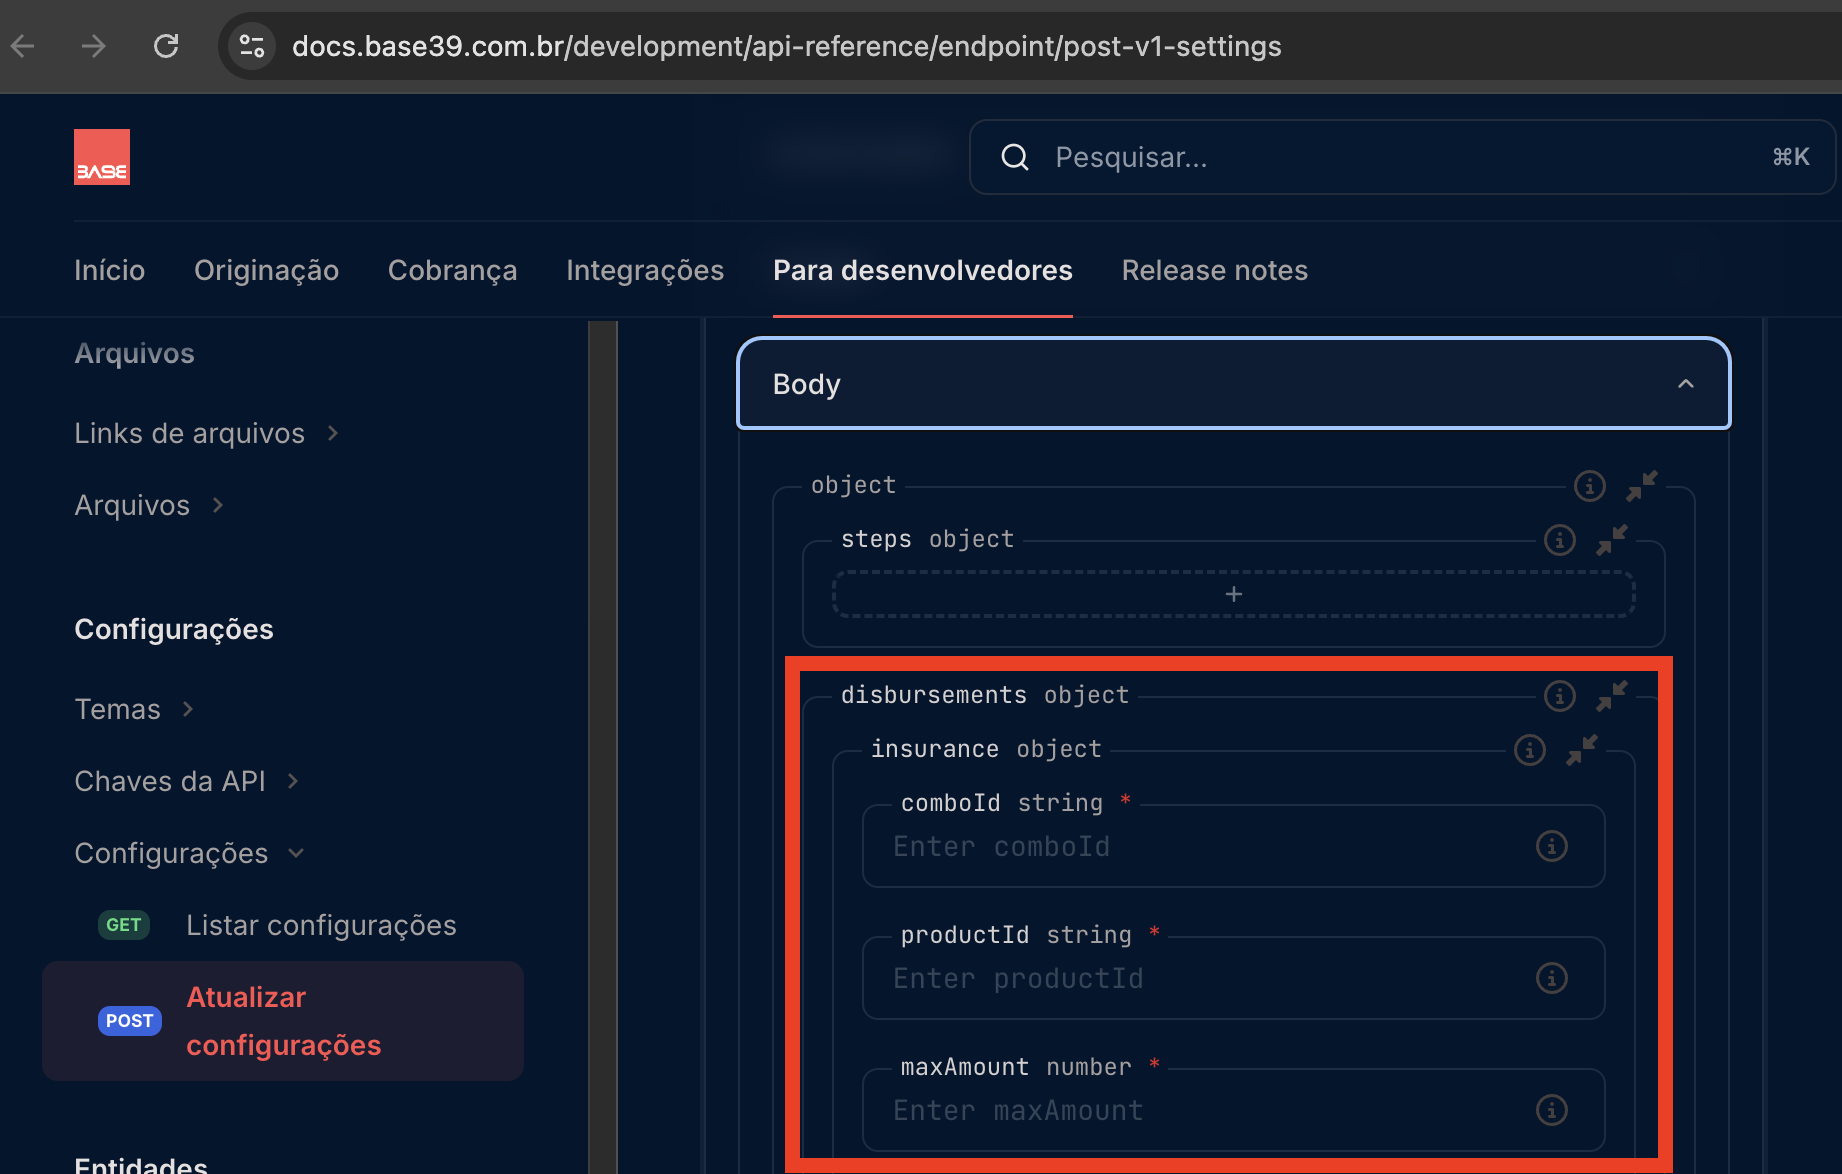Viewport: 1842px width, 1174px height.
Task: Collapse the insurance object section
Action: [1581, 750]
